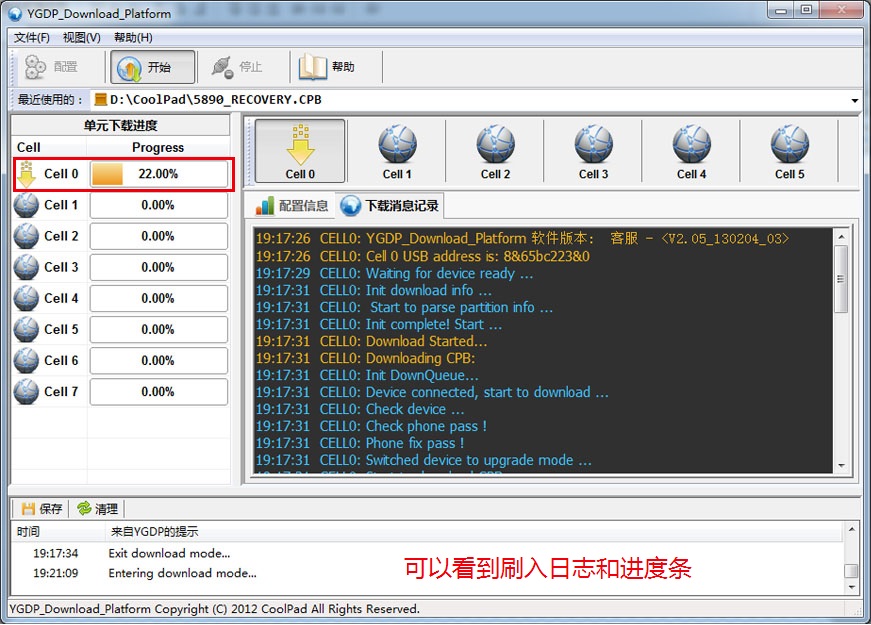
Task: Click Cell 1 globe icon in progress list
Action: pyautogui.click(x=26, y=206)
